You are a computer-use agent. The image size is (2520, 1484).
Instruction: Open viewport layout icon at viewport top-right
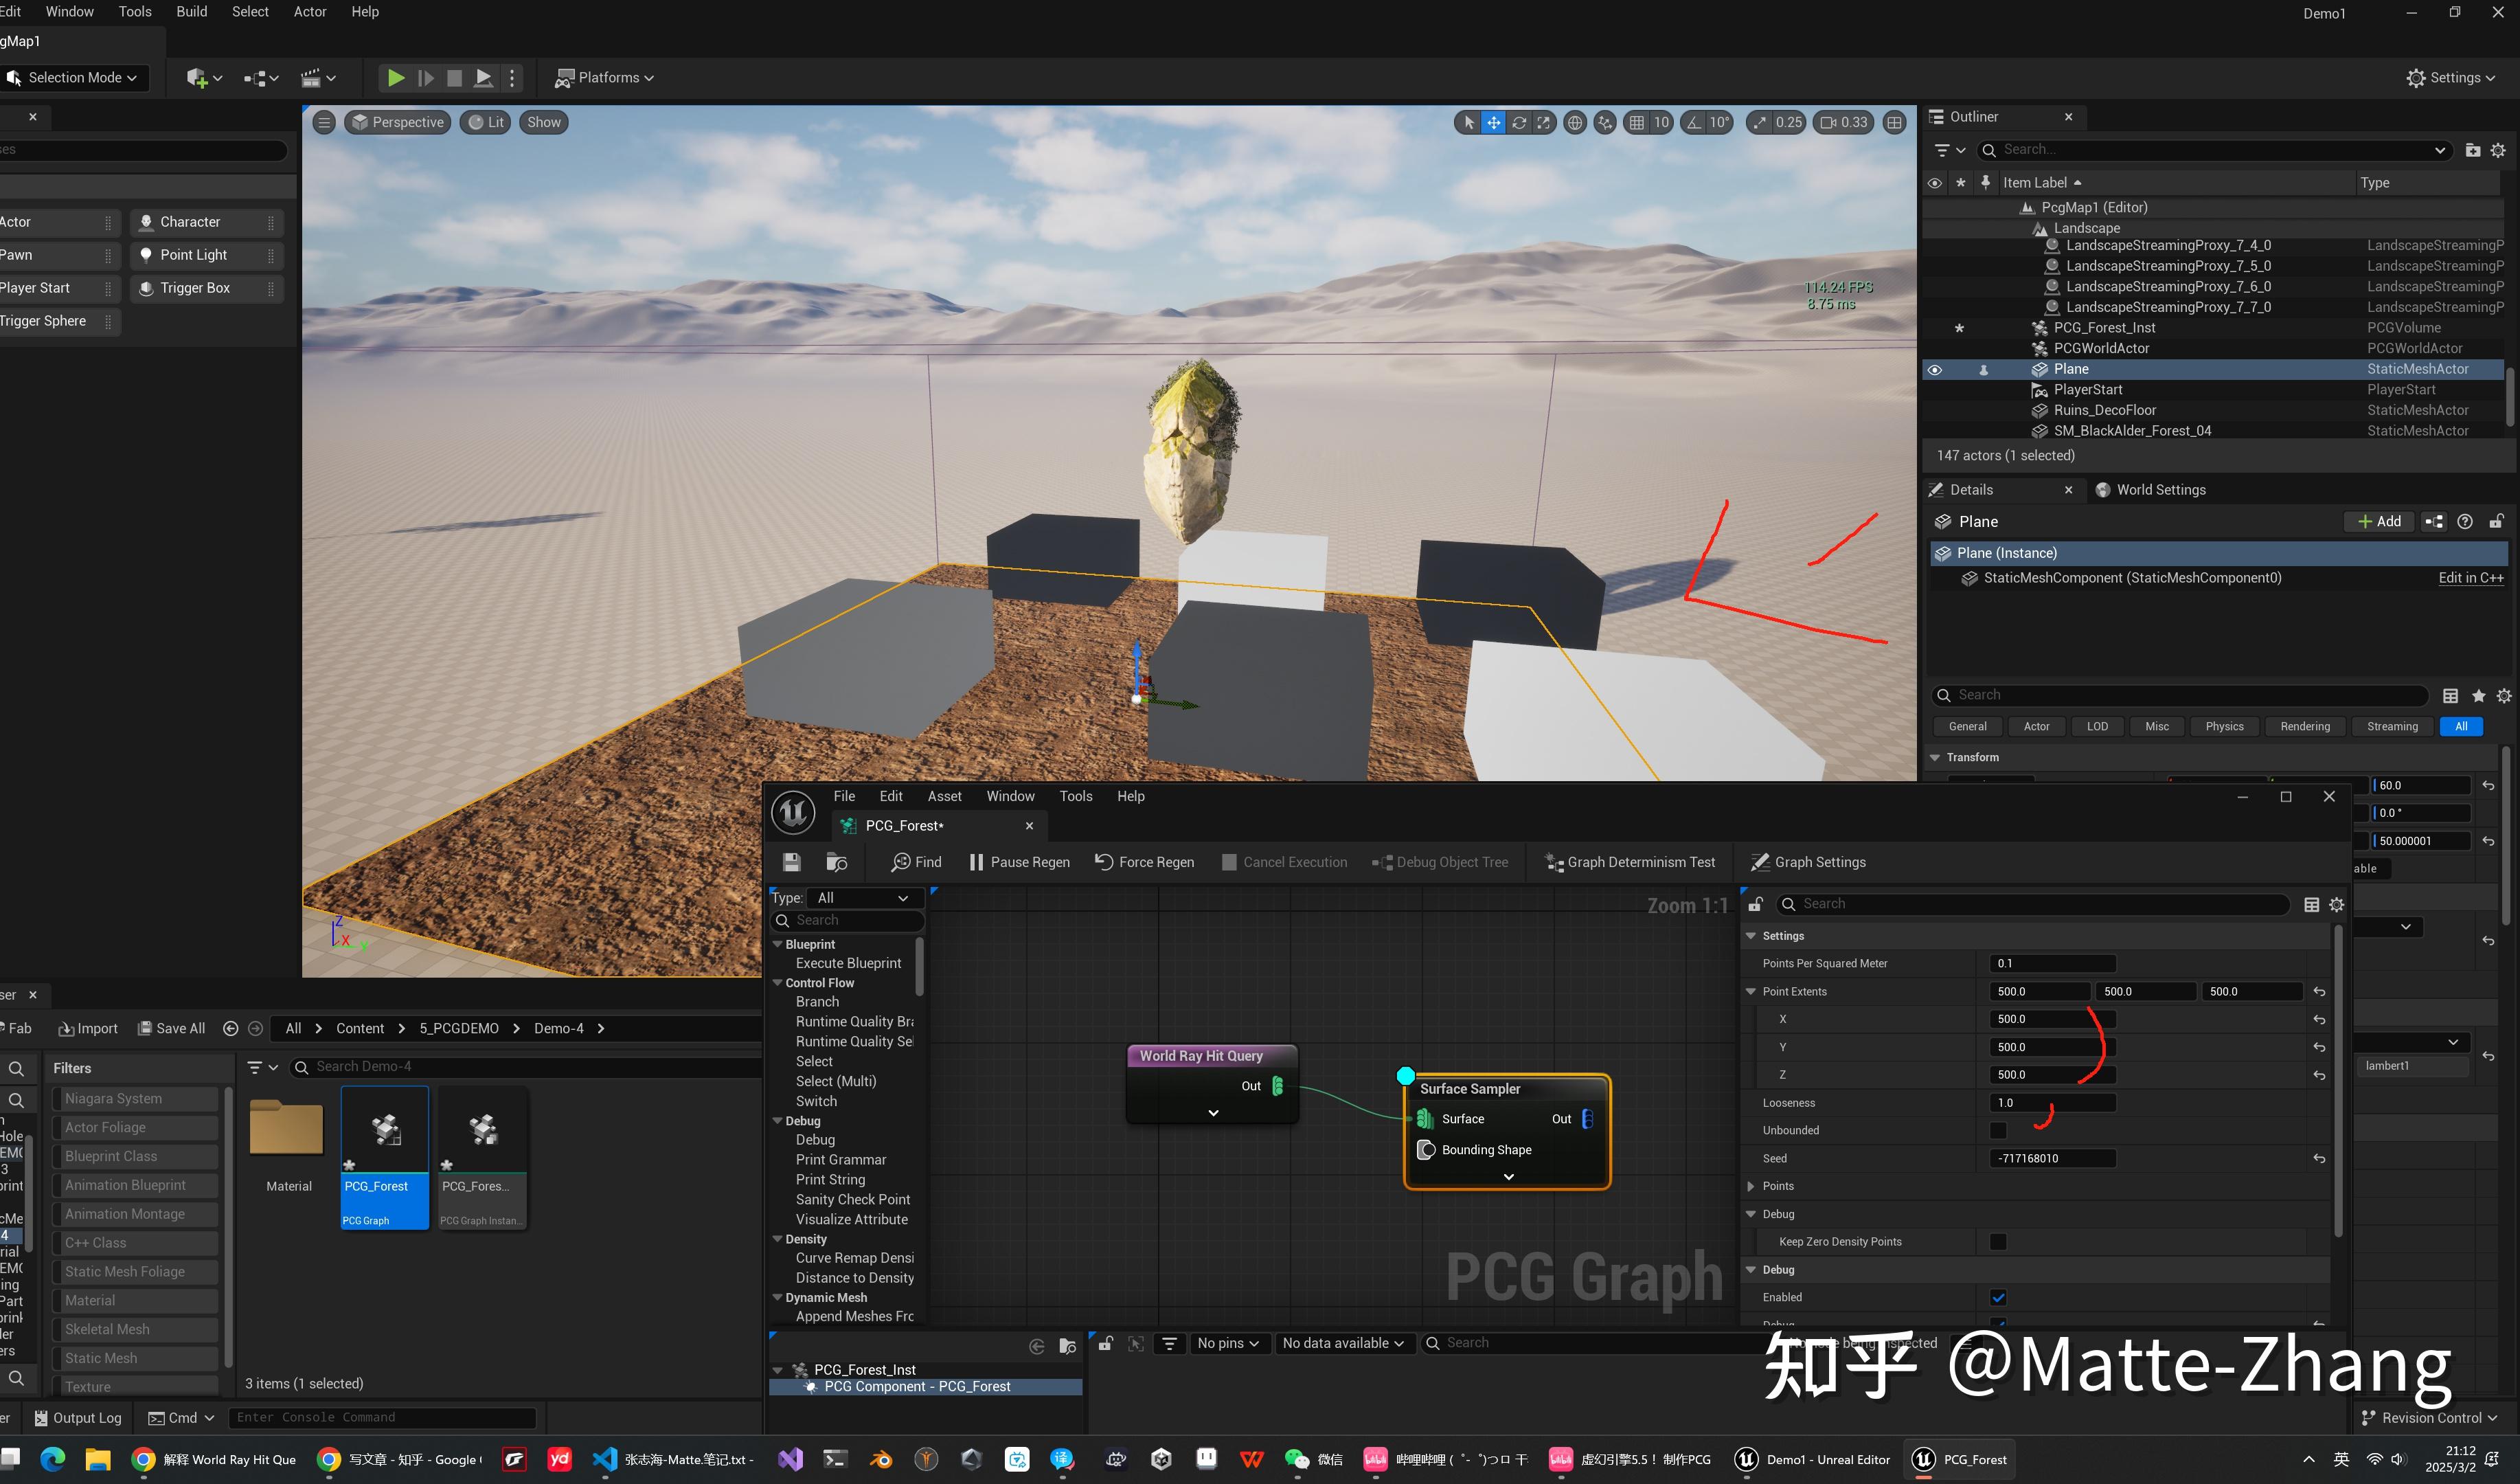[x=1894, y=122]
